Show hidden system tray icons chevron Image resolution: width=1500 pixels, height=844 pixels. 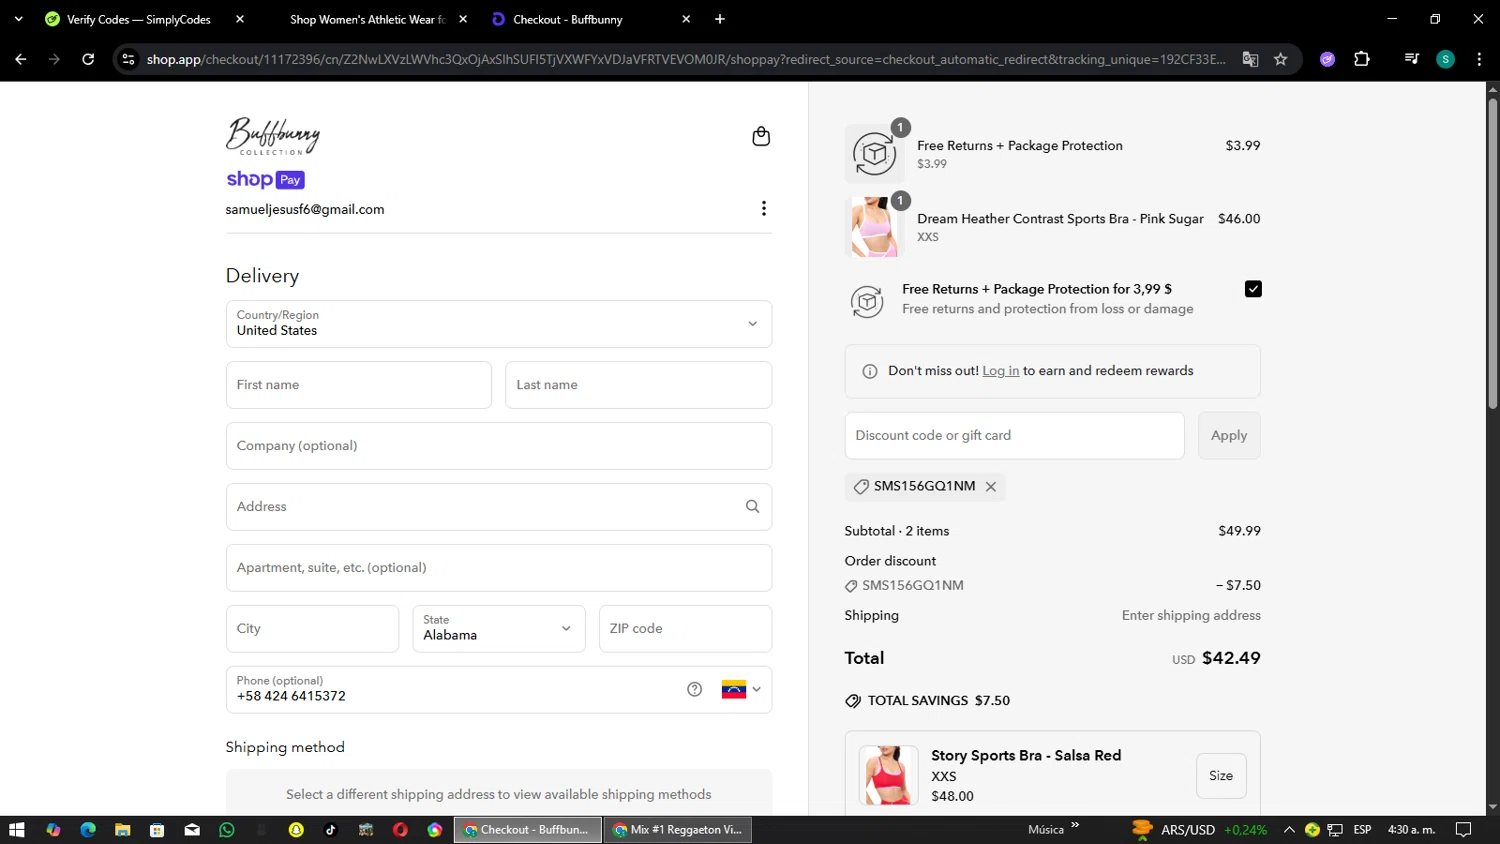click(1289, 830)
